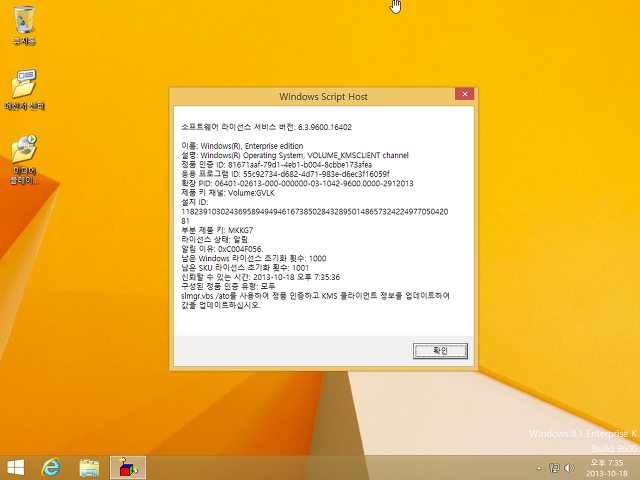Click the 응용 프로그램 ID line
The height and width of the screenshot is (480, 640).
point(285,174)
